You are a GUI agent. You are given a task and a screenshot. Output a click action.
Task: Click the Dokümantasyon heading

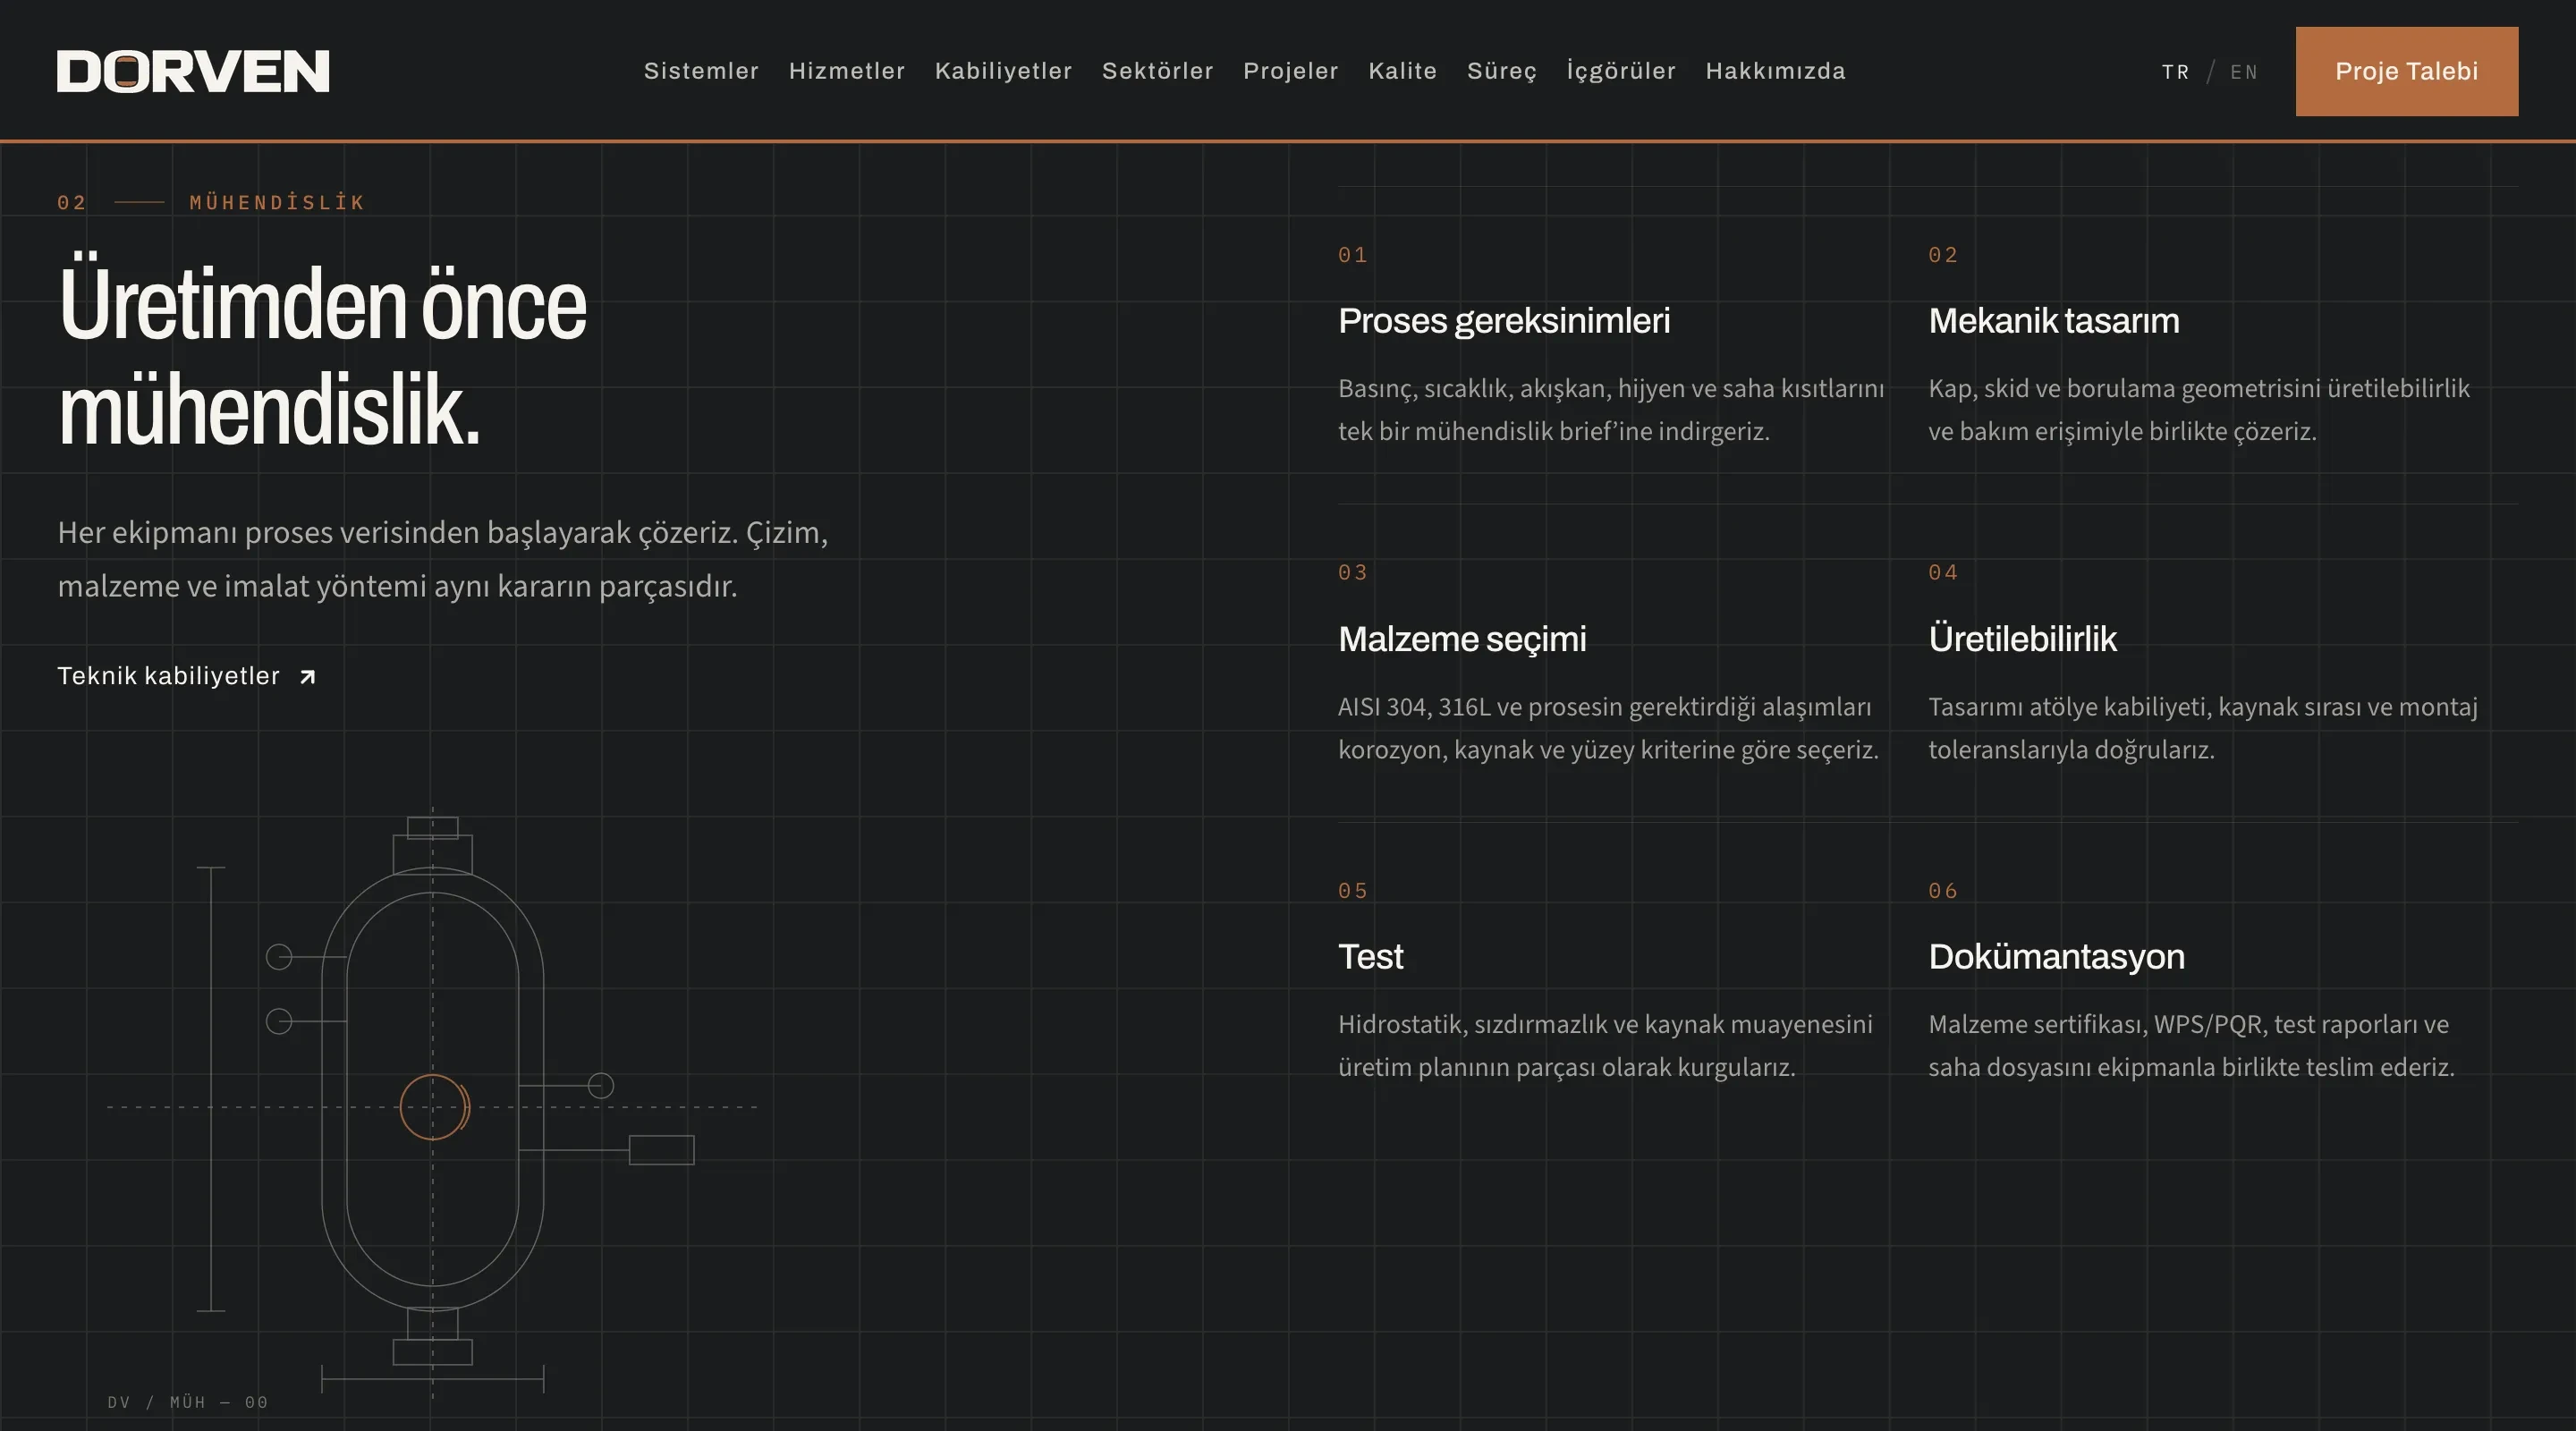(x=2056, y=957)
